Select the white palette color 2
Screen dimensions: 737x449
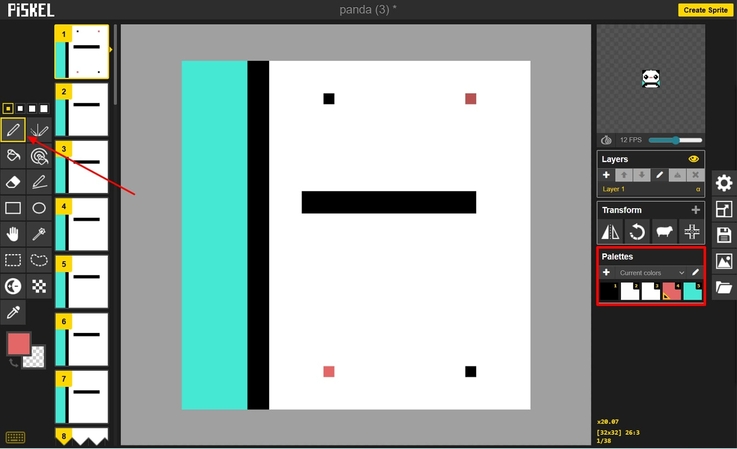pos(630,291)
